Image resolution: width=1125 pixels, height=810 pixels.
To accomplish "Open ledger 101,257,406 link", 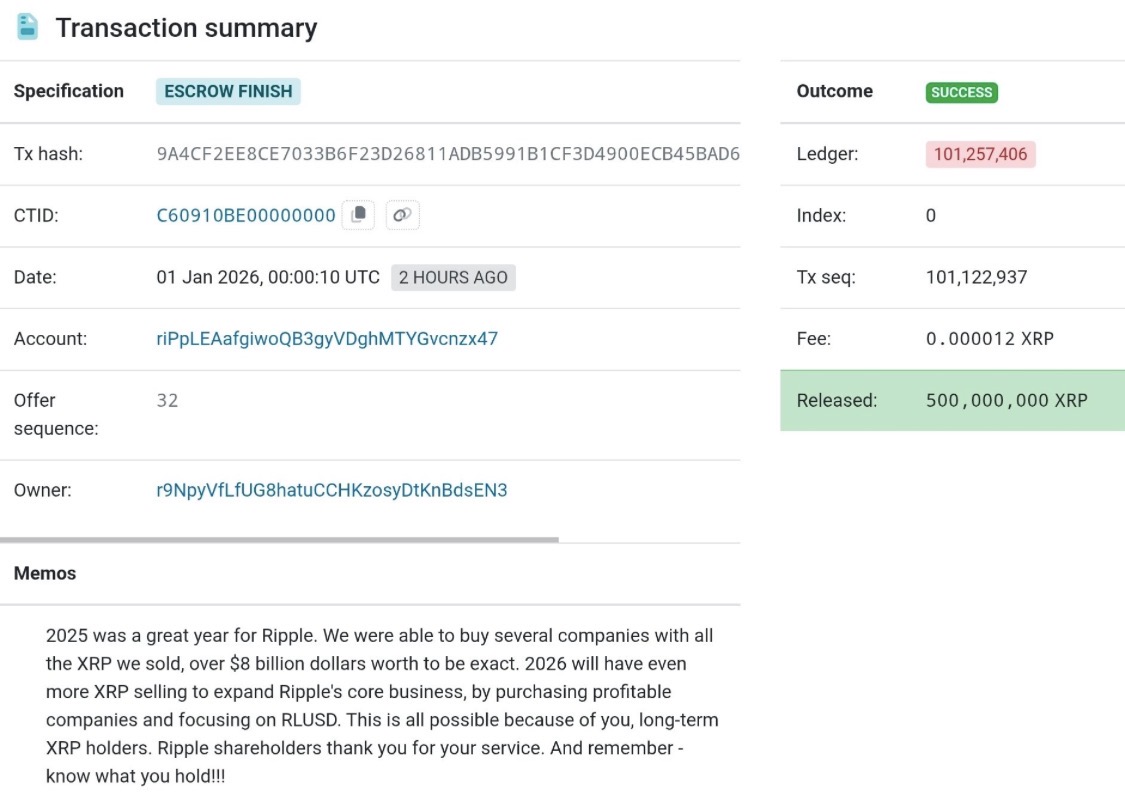I will click(980, 154).
